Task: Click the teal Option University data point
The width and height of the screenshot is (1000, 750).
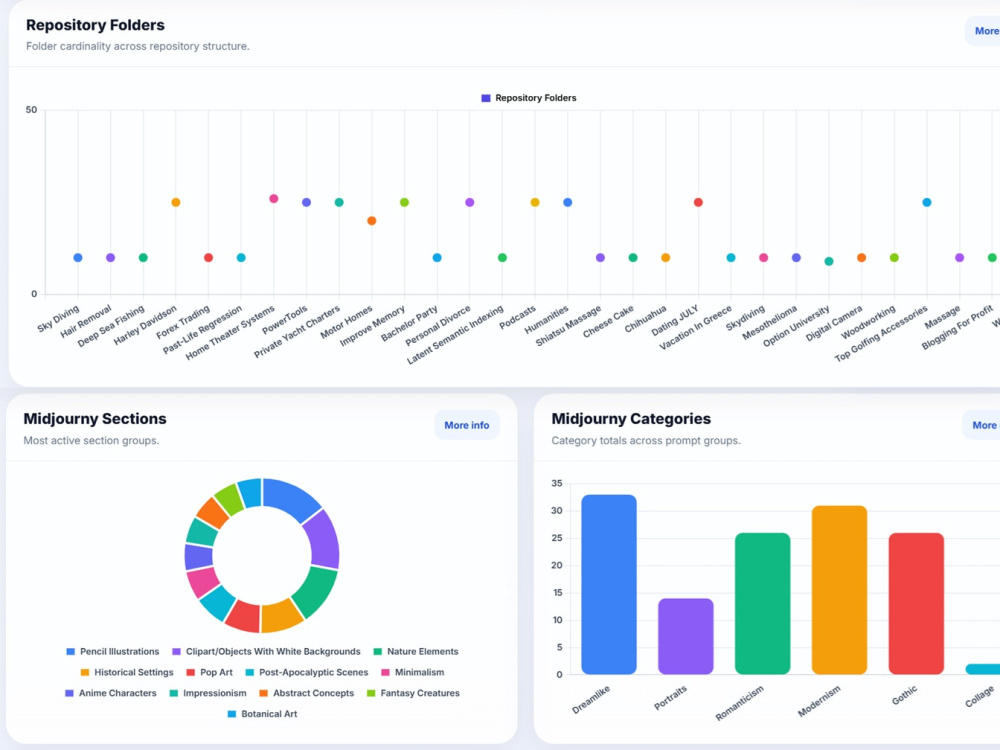Action: [828, 261]
